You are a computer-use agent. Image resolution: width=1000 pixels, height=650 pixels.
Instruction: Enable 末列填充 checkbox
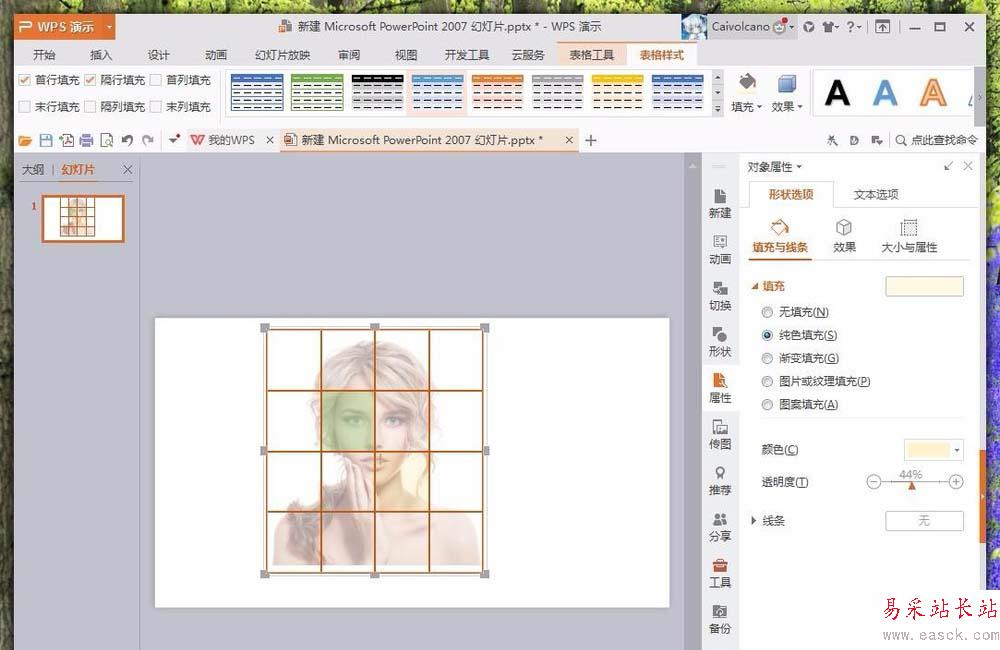156,107
